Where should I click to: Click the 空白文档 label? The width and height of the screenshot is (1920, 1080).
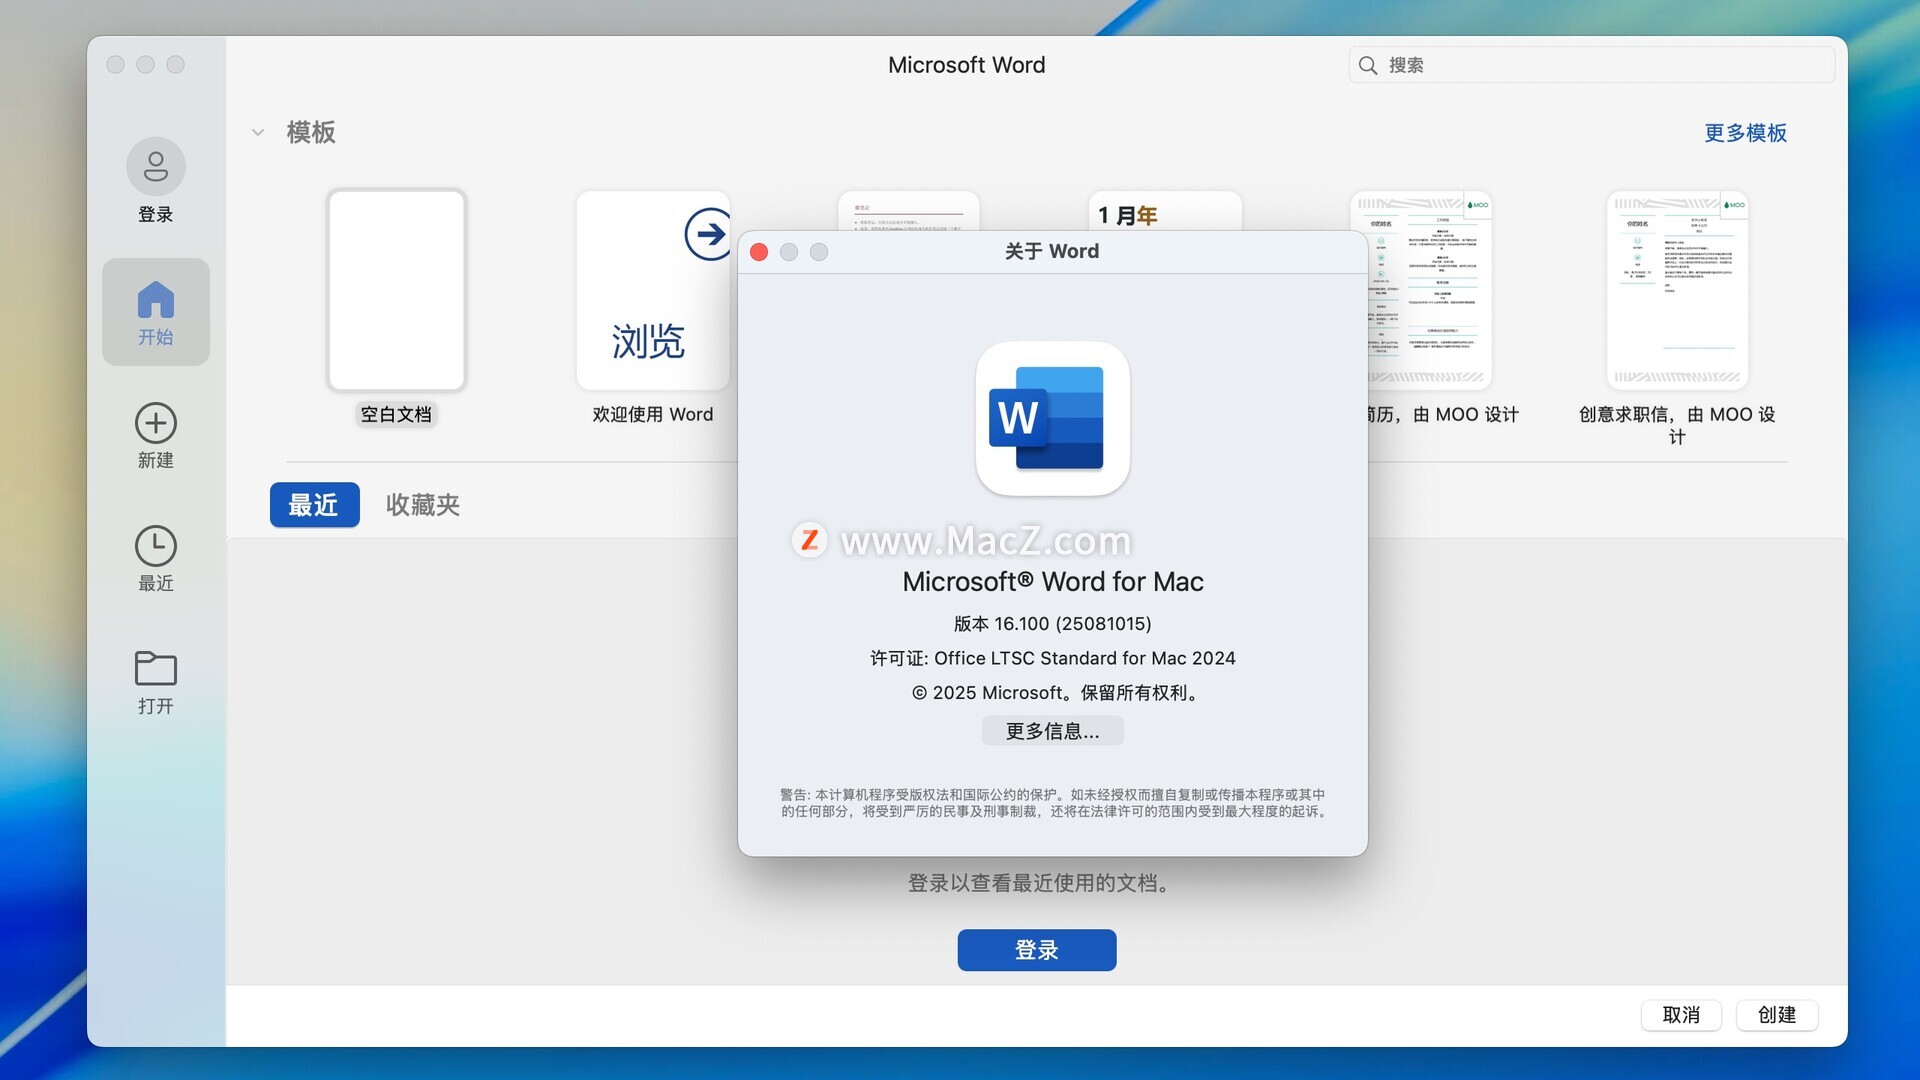coord(396,414)
